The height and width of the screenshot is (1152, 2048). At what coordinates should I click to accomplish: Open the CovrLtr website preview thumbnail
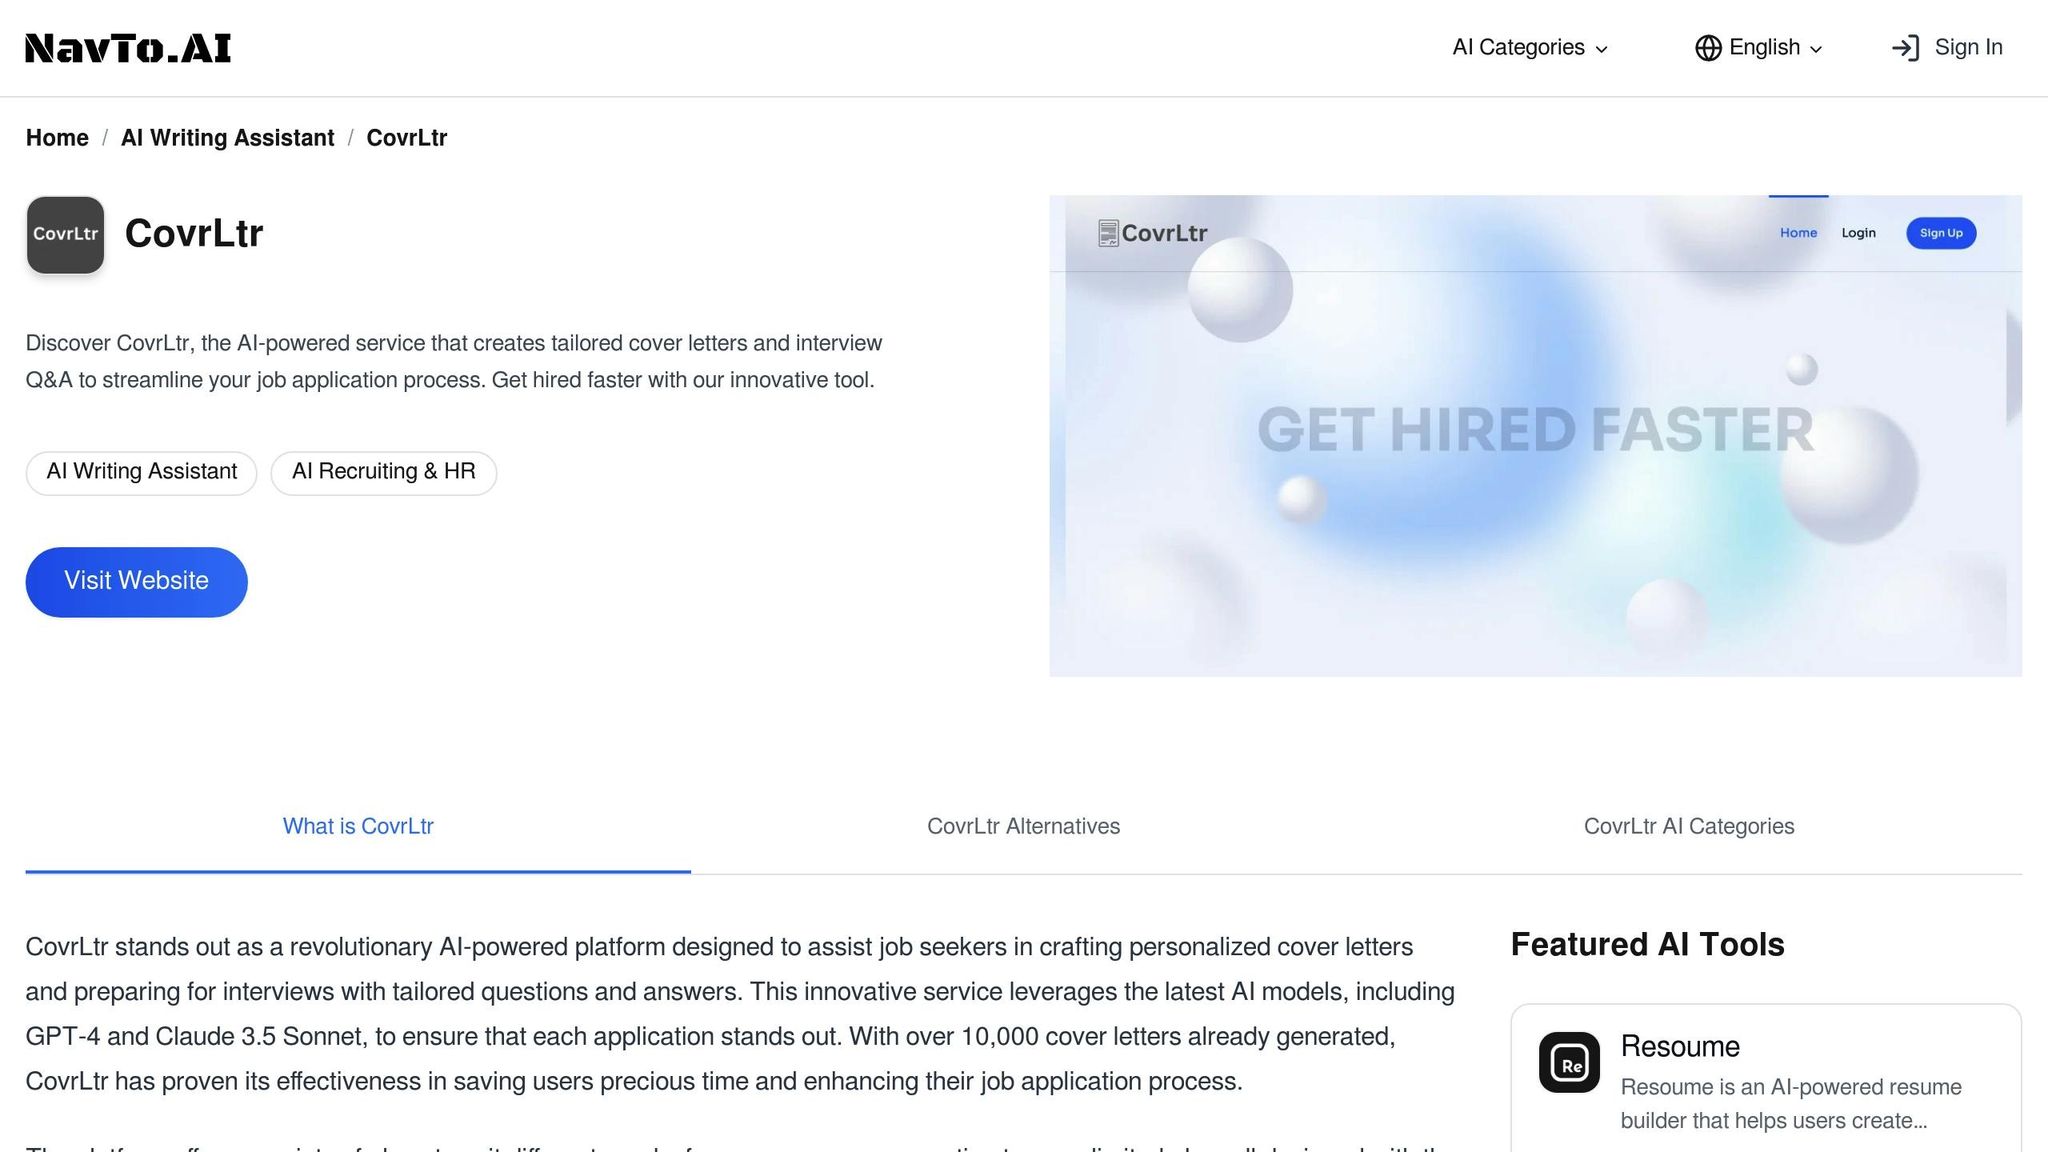coord(1535,436)
